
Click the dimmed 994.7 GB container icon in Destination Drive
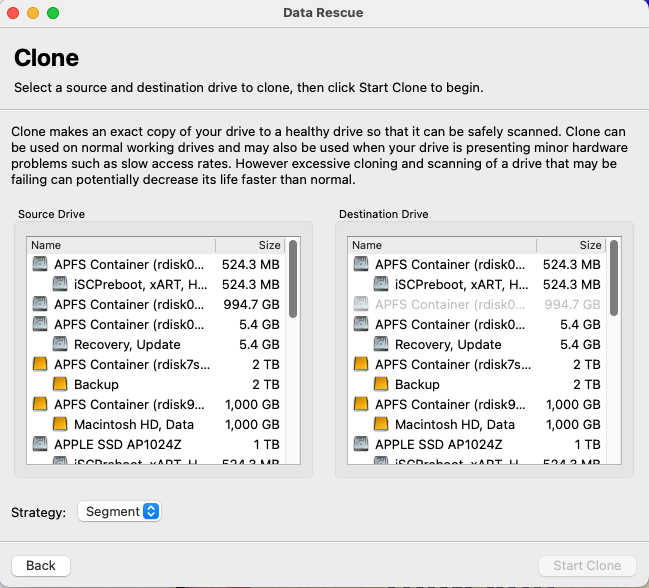(x=361, y=304)
